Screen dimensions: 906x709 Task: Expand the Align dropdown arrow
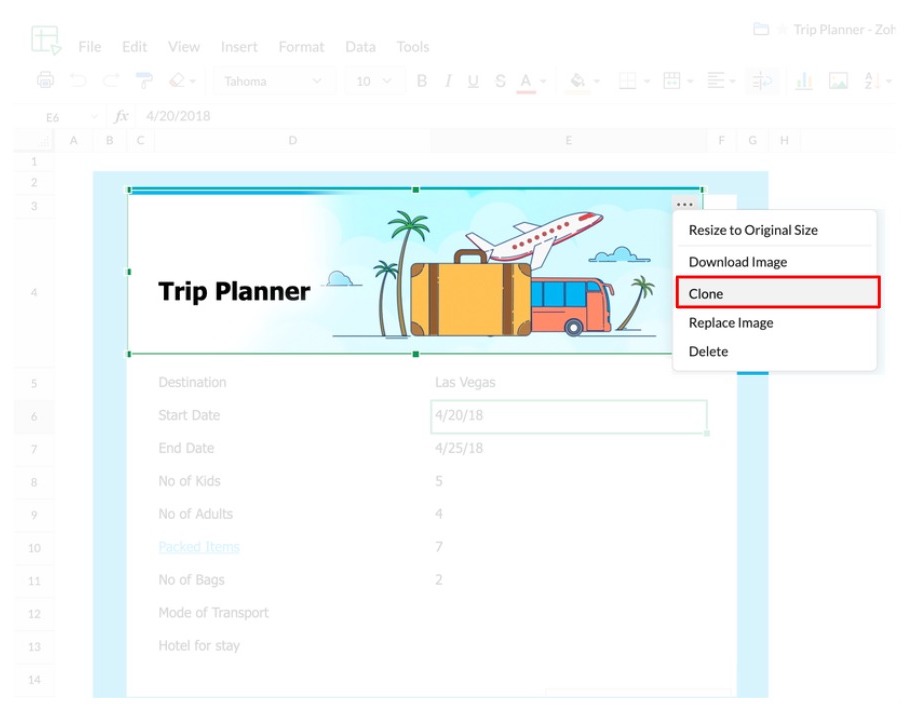pyautogui.click(x=733, y=81)
